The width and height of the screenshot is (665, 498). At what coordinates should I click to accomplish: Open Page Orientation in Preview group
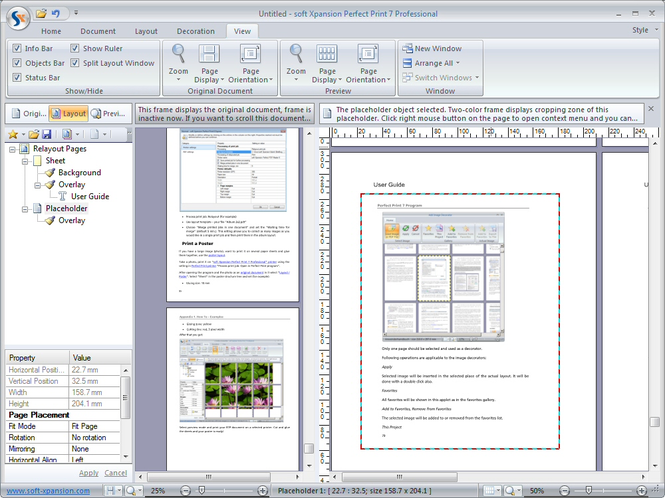click(x=368, y=64)
